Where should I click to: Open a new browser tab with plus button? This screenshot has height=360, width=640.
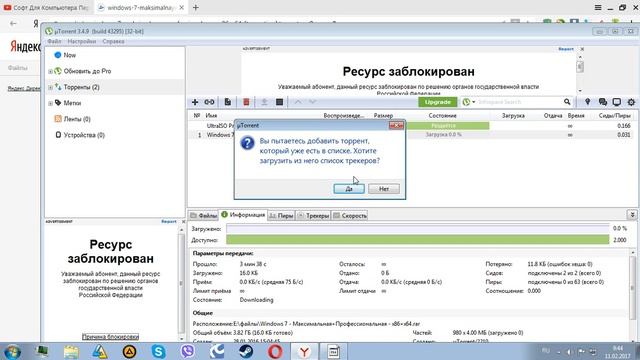tap(196, 7)
